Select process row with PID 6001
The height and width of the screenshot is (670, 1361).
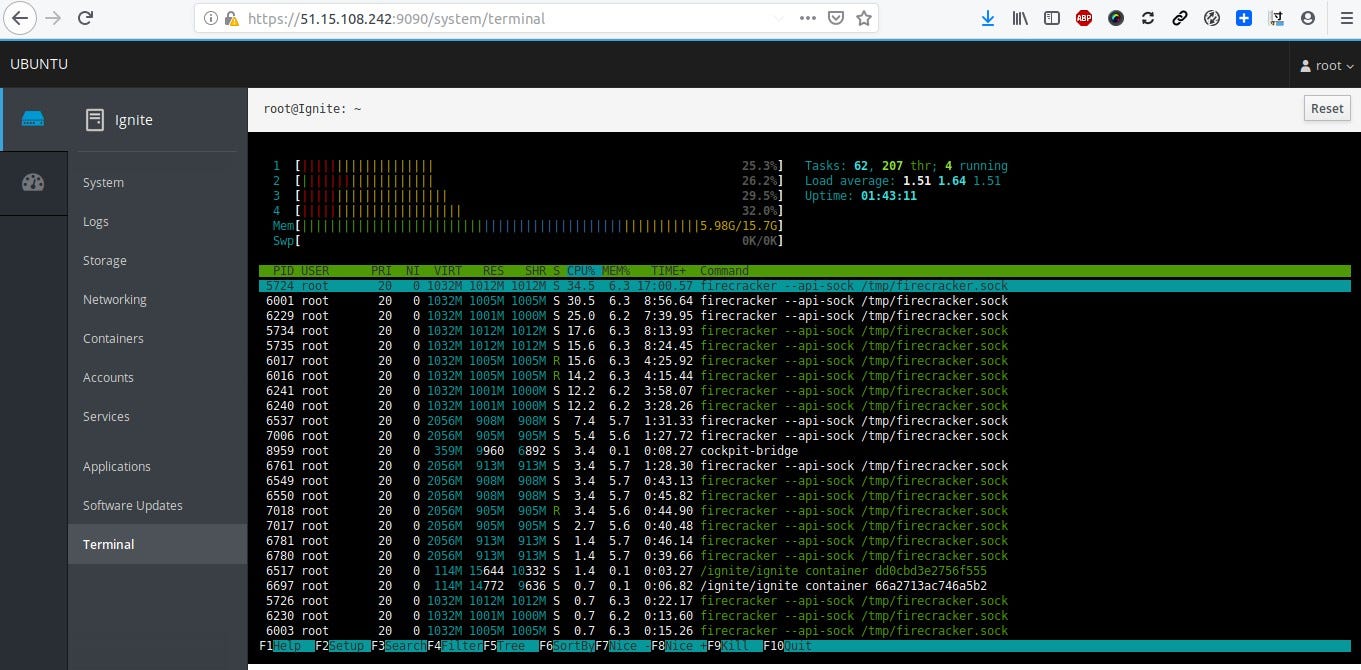(804, 301)
